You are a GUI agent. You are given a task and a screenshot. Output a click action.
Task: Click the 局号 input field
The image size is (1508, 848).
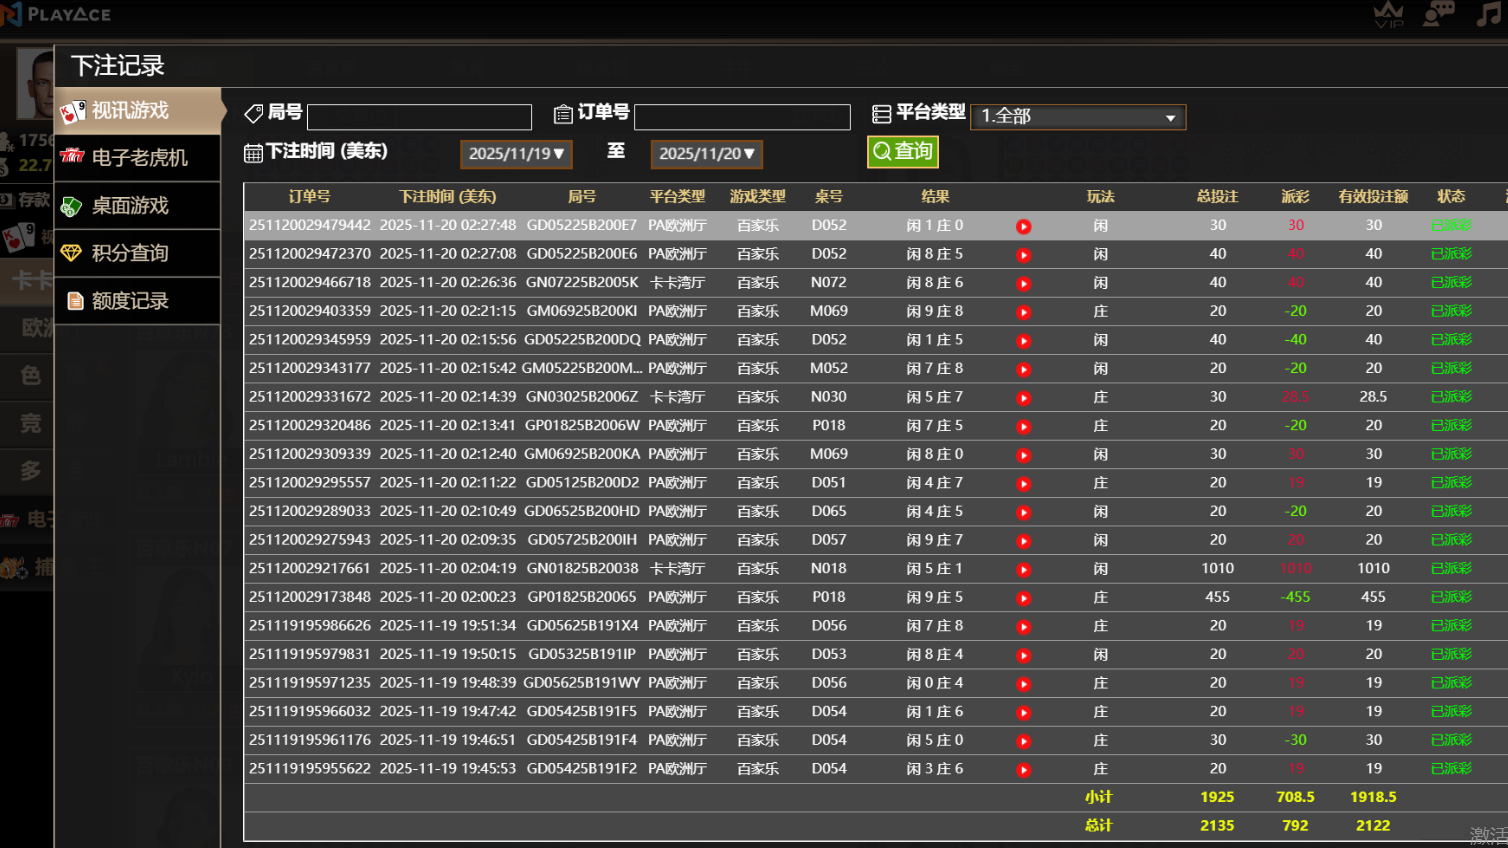click(419, 117)
